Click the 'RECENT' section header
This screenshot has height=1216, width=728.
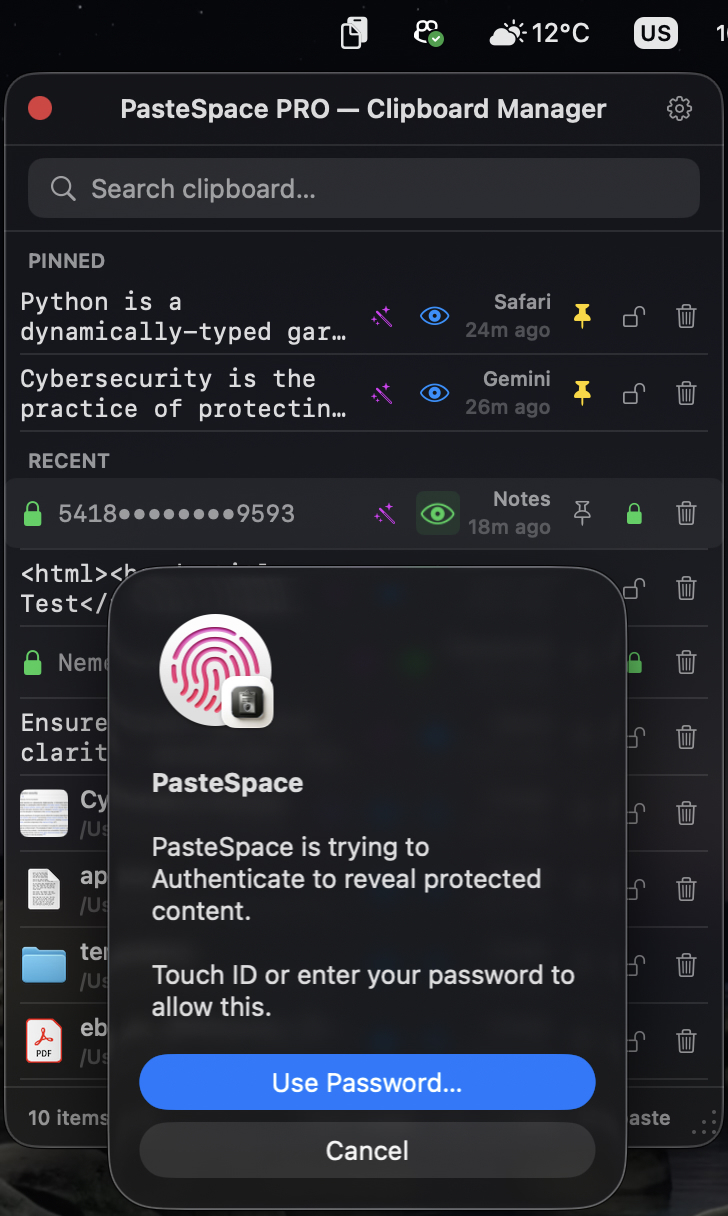click(x=69, y=461)
